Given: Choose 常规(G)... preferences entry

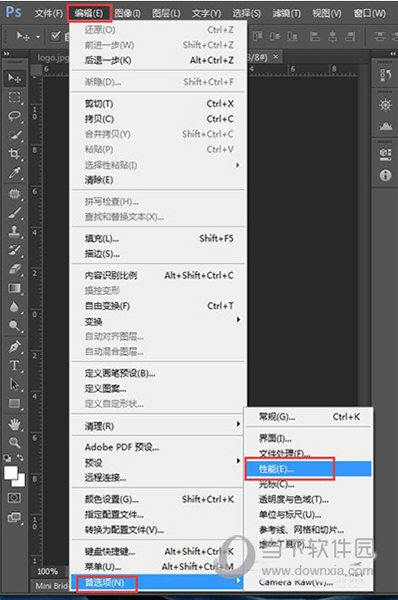Looking at the screenshot, I should tap(308, 417).
